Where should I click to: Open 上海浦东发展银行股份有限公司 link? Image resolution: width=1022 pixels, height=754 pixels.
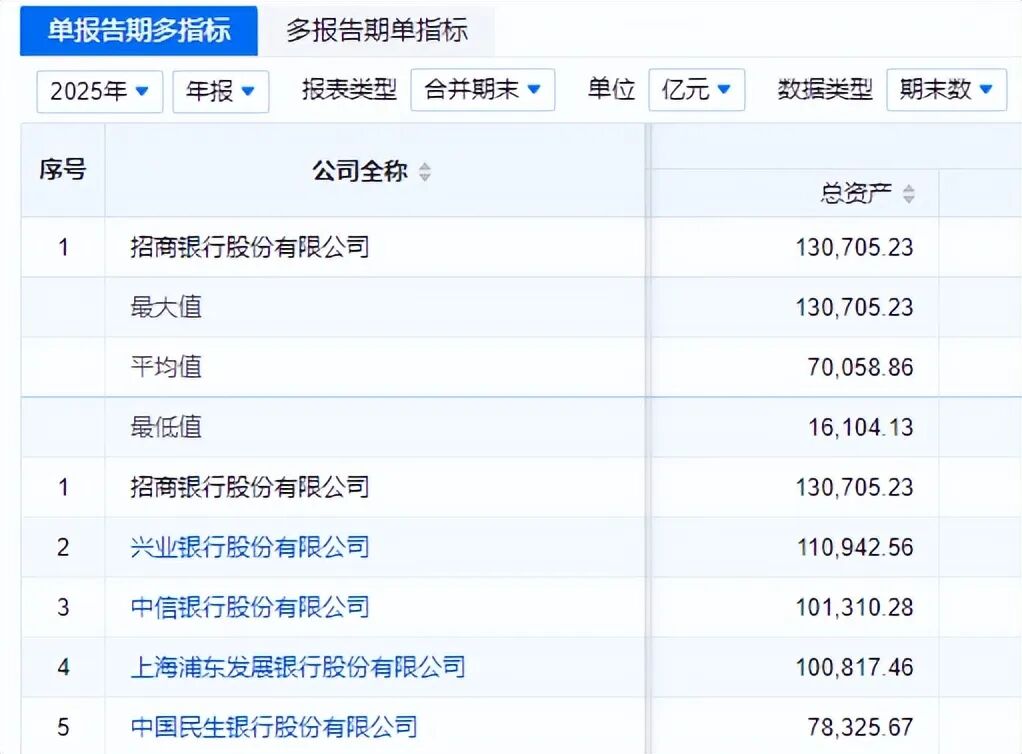click(298, 667)
